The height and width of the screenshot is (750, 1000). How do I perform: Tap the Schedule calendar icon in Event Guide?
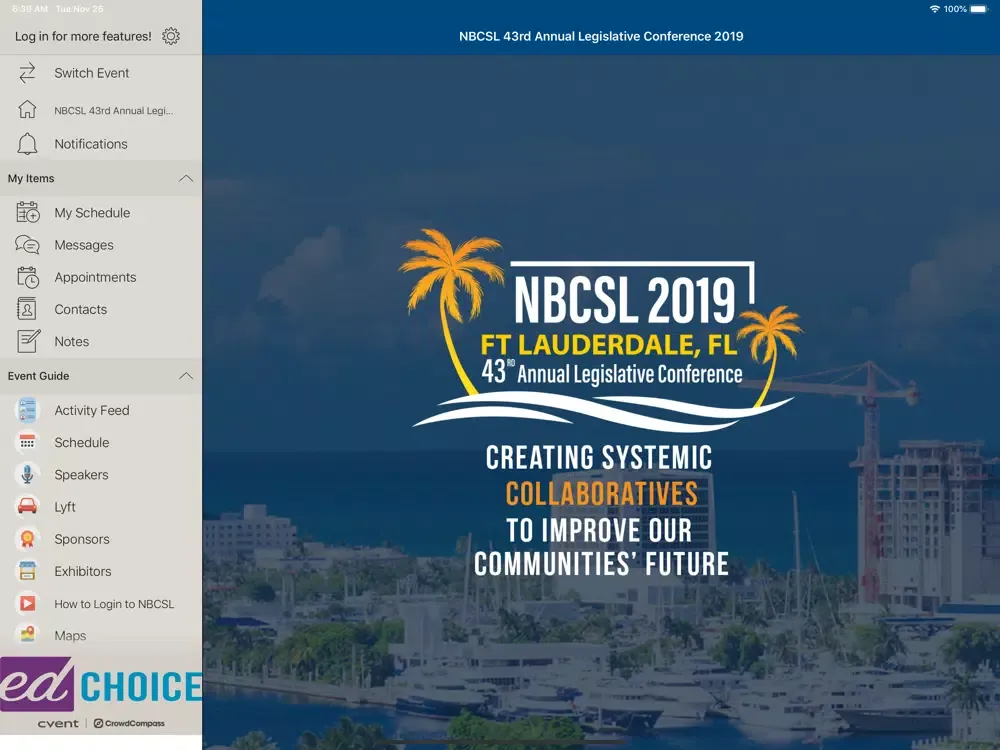pos(27,442)
